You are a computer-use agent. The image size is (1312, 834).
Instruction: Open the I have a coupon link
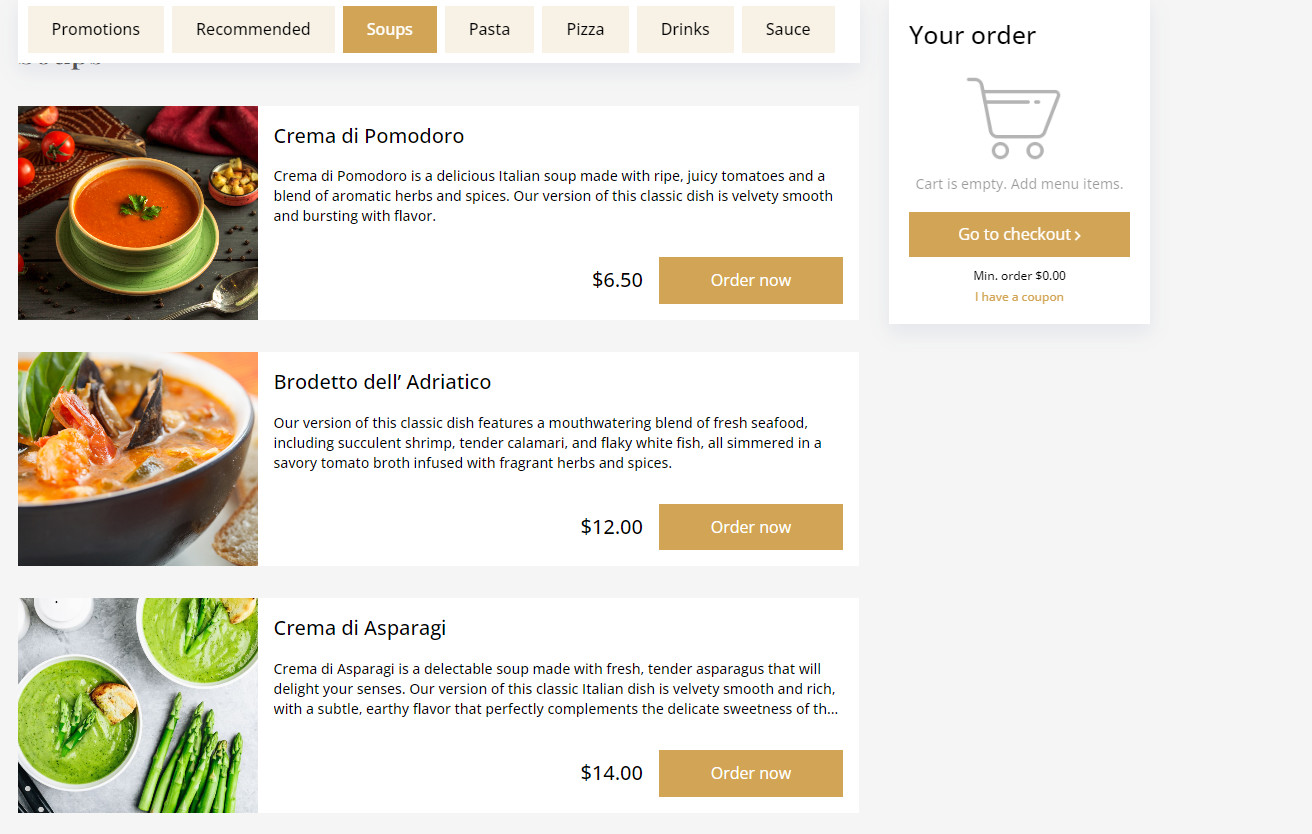pos(1019,297)
